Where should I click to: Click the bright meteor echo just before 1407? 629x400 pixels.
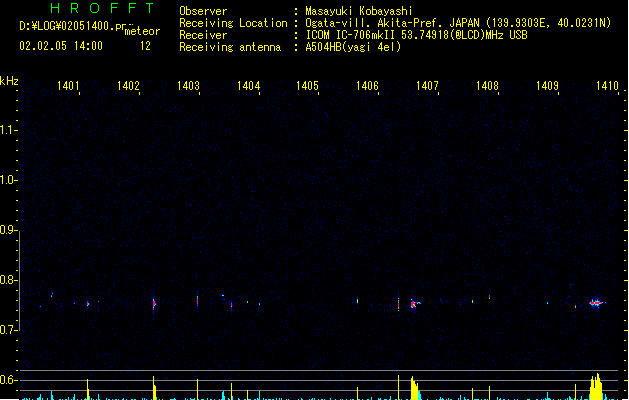pos(415,304)
